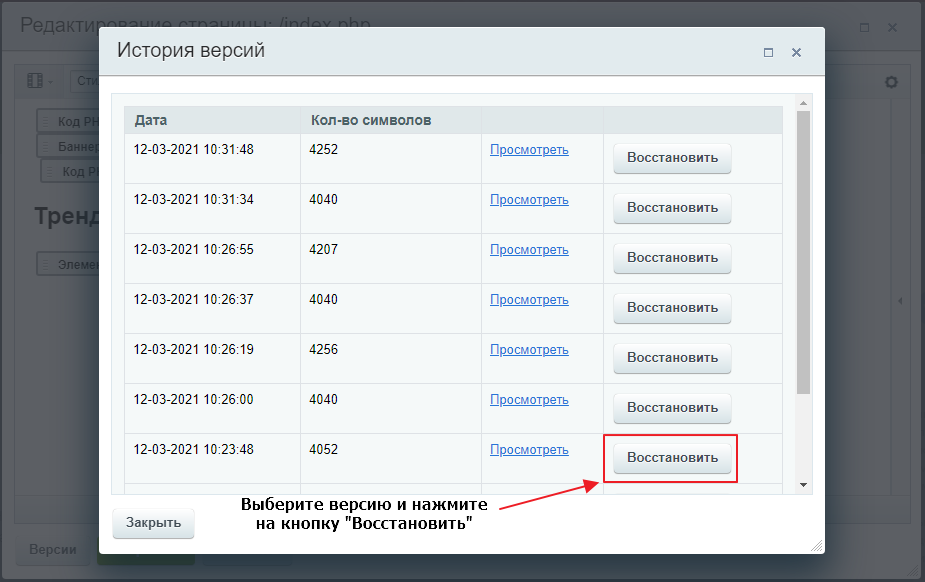
Task: Click the resize grip at dialog corner
Action: click(816, 545)
